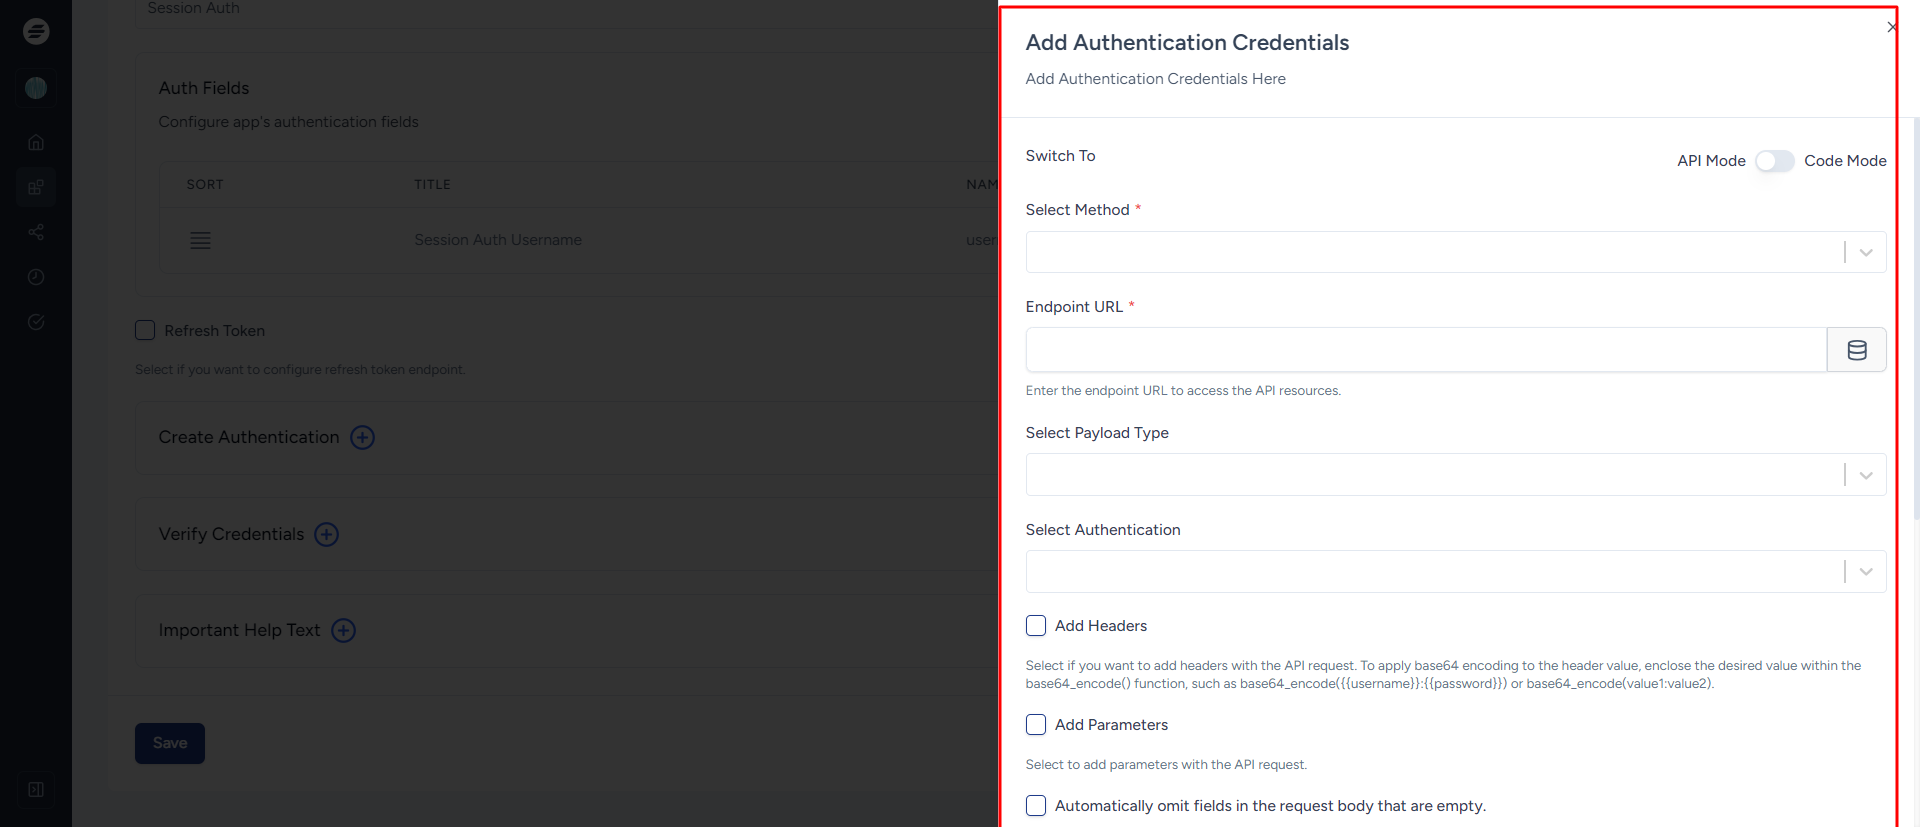Toggle the API Mode / Code Mode switch
Image resolution: width=1920 pixels, height=827 pixels.
click(x=1774, y=161)
